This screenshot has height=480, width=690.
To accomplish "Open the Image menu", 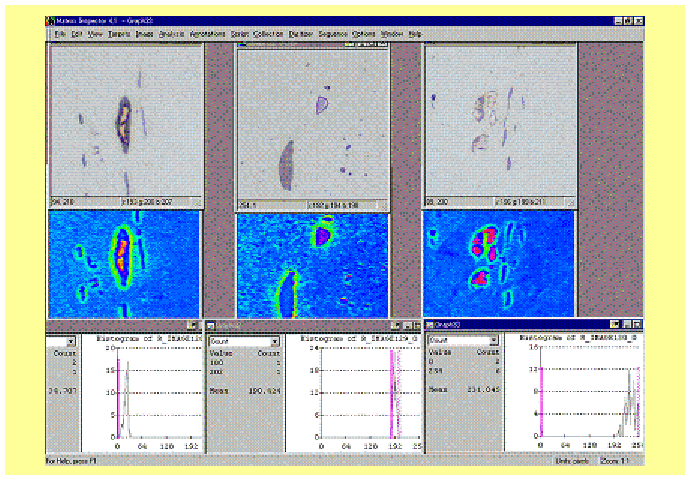I will coord(144,34).
